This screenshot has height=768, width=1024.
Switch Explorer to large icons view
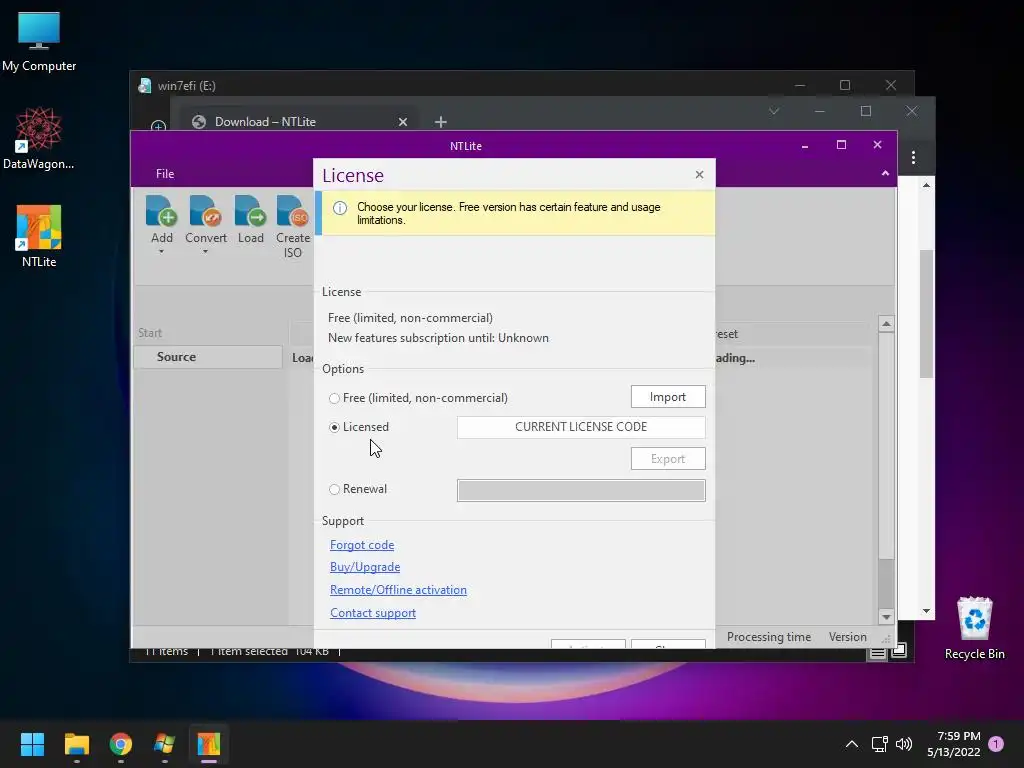[899, 650]
